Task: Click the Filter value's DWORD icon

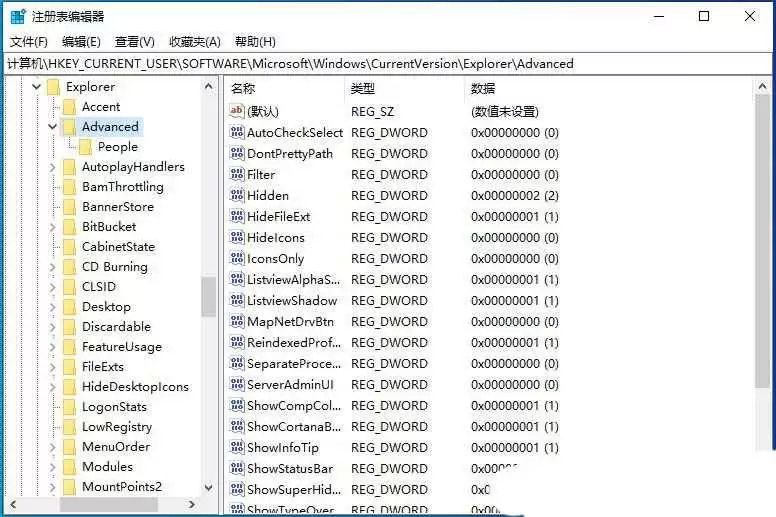Action: 237,174
